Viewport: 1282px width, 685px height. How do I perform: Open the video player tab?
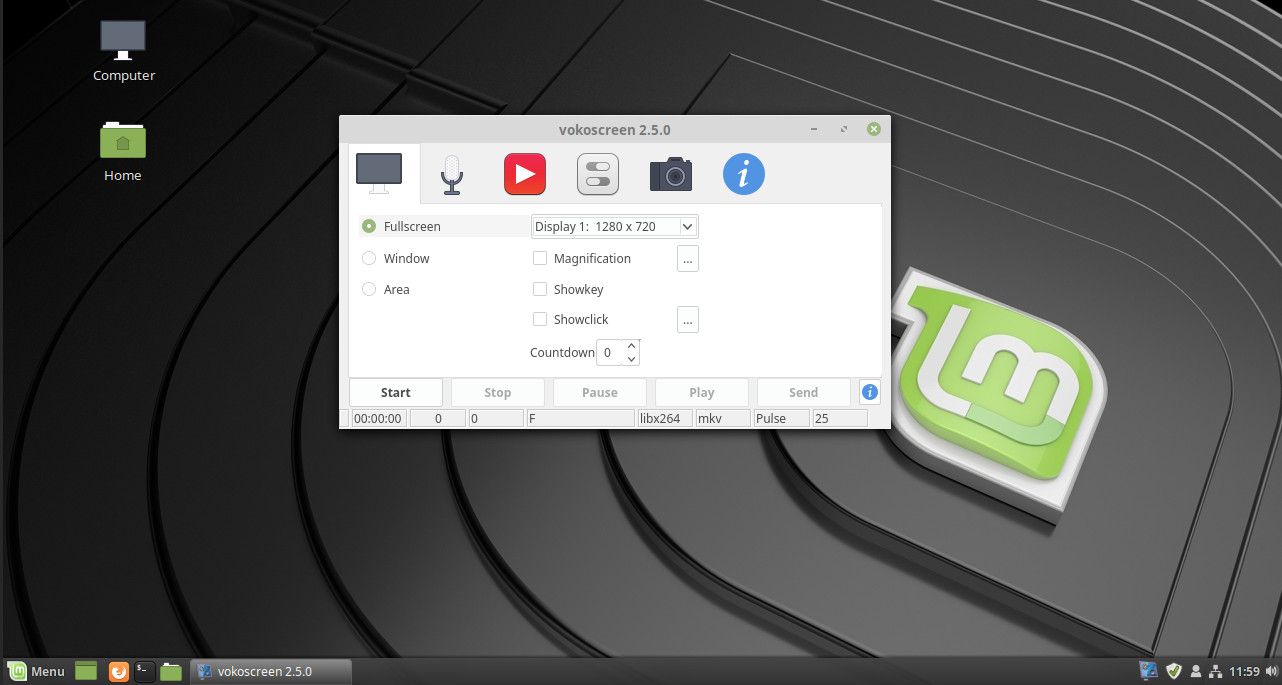524,174
